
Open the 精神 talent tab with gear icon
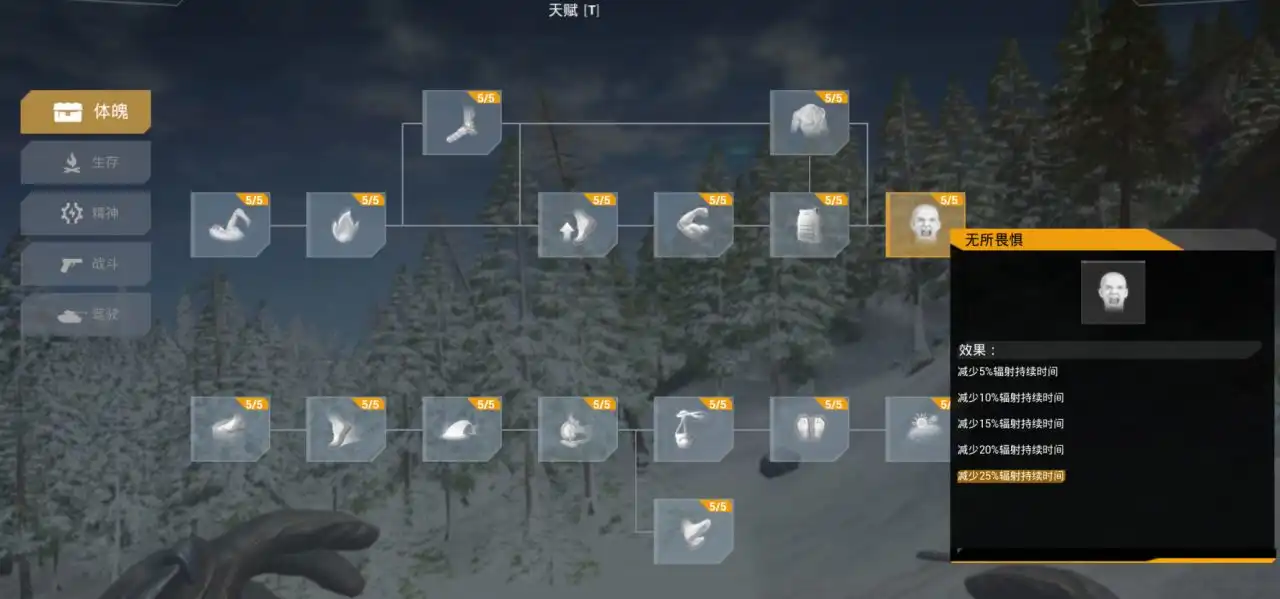point(86,213)
